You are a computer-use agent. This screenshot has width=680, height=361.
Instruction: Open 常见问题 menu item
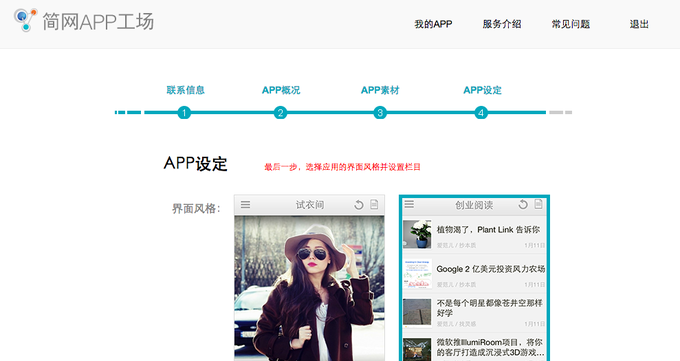click(x=571, y=24)
